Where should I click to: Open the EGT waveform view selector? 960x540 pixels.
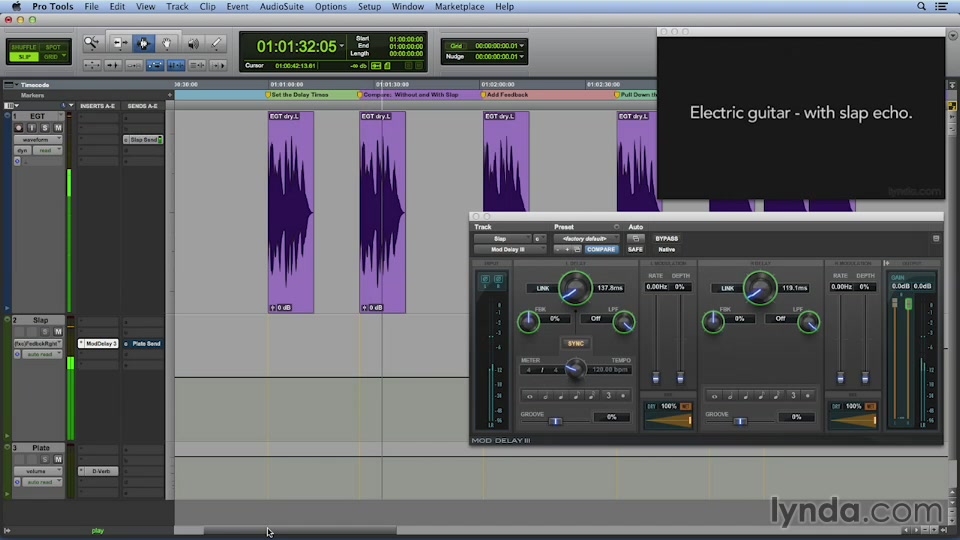tap(38, 140)
